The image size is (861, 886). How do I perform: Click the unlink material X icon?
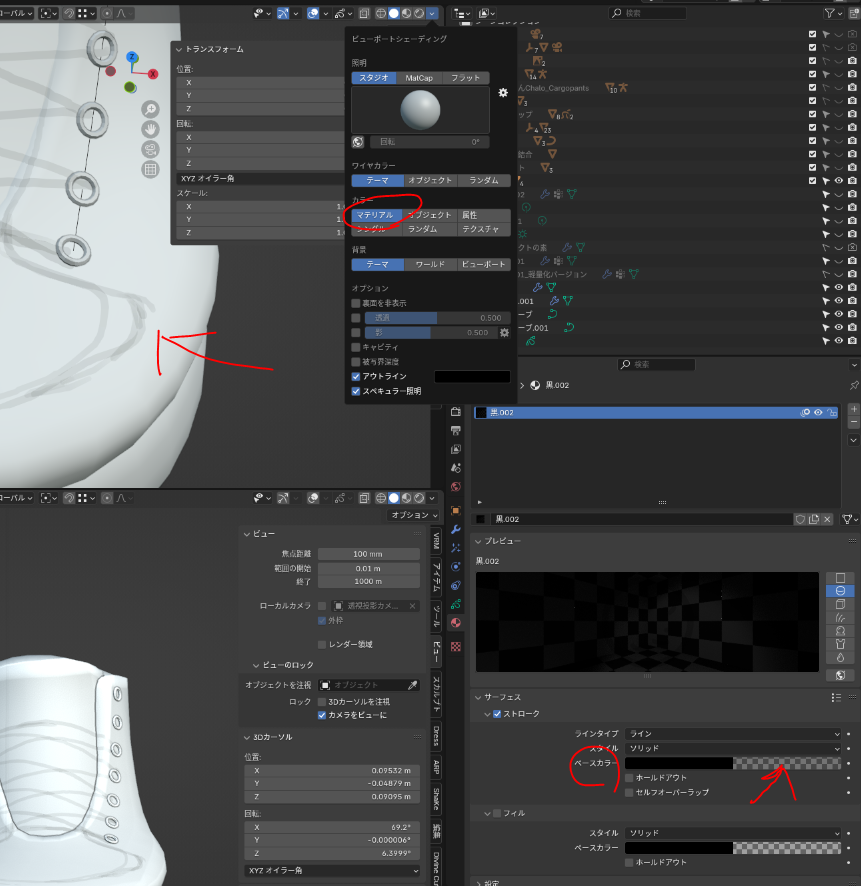tap(828, 519)
